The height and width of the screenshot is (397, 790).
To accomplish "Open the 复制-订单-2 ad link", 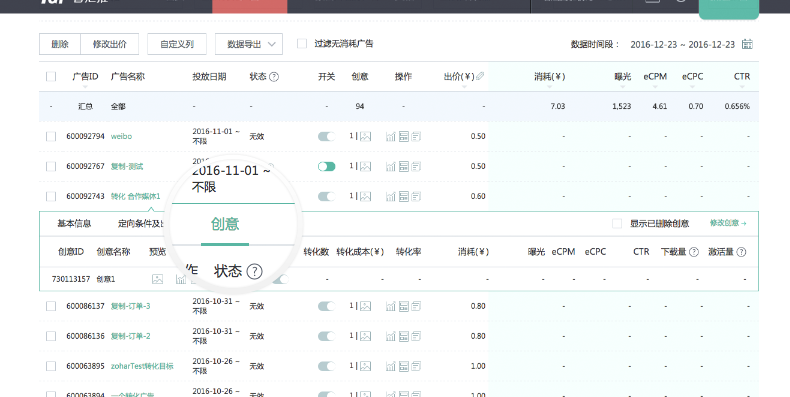I will [130, 336].
